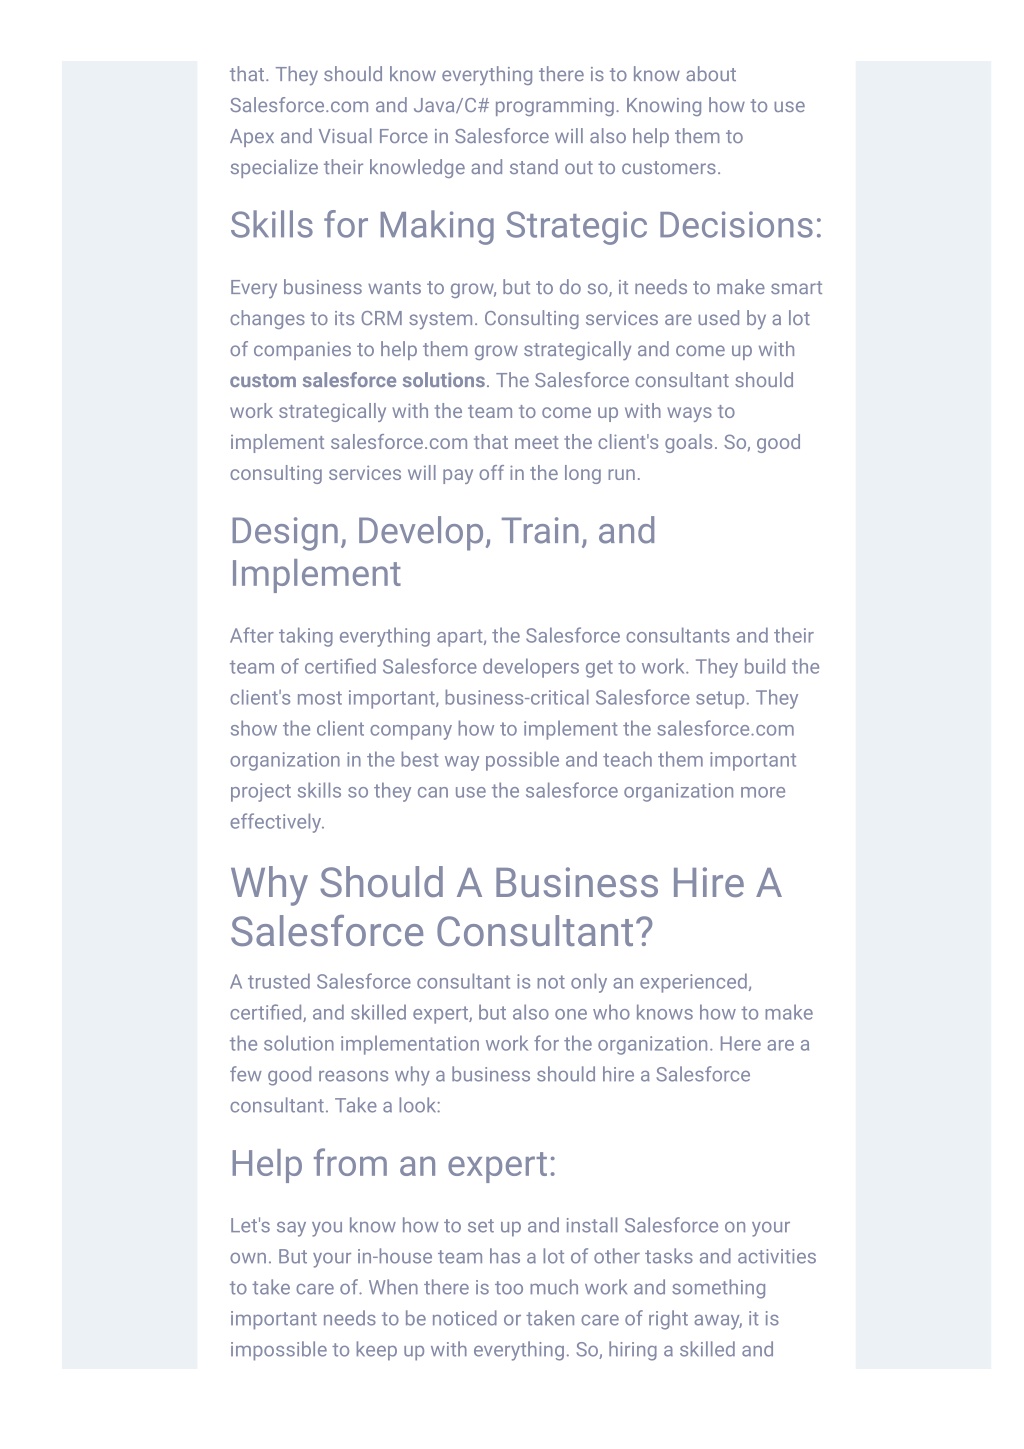1024x1449 pixels.
Task: Click the line consultant. Take a look:
Action: 335,1106
